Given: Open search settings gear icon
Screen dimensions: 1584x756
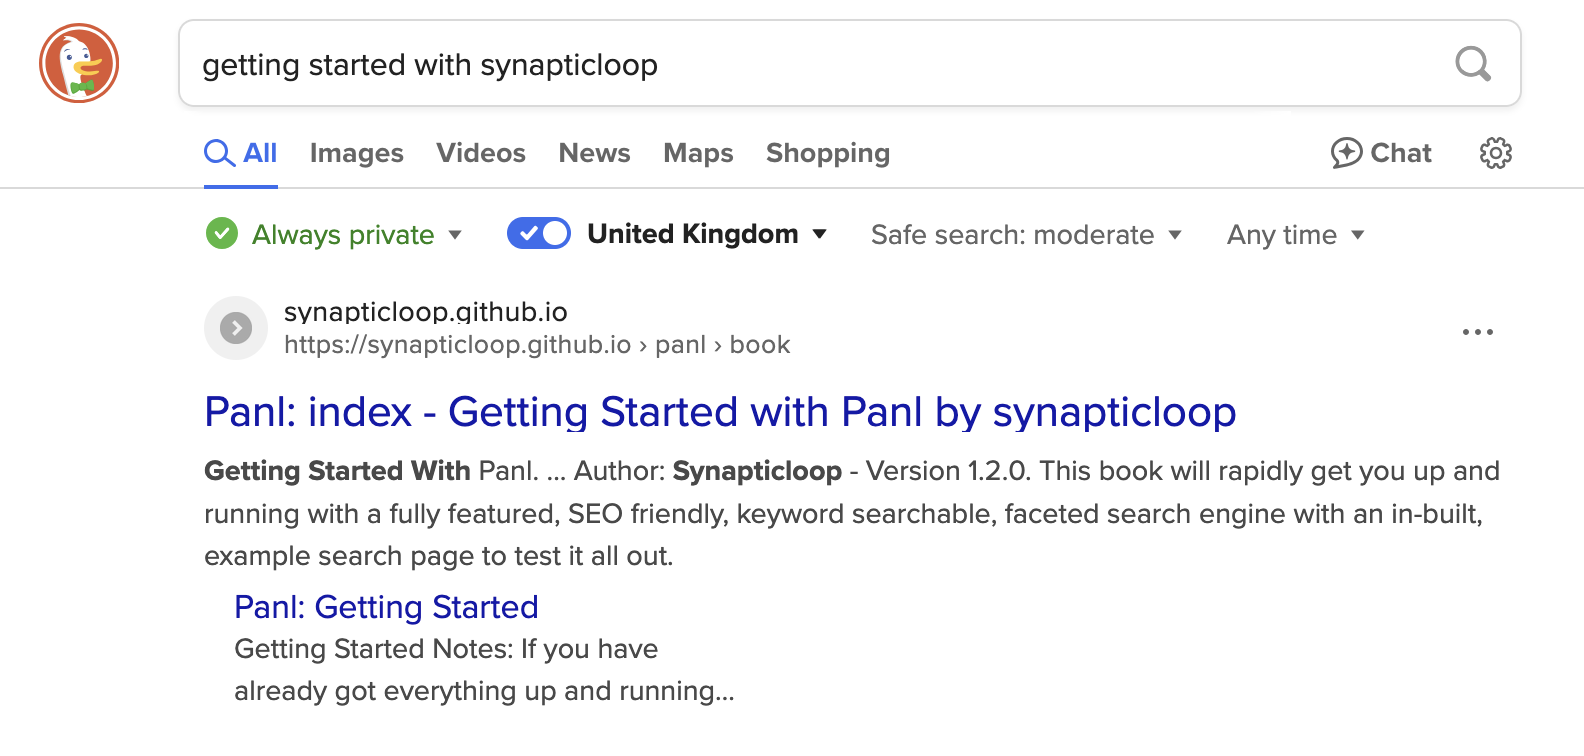Looking at the screenshot, I should pos(1495,153).
